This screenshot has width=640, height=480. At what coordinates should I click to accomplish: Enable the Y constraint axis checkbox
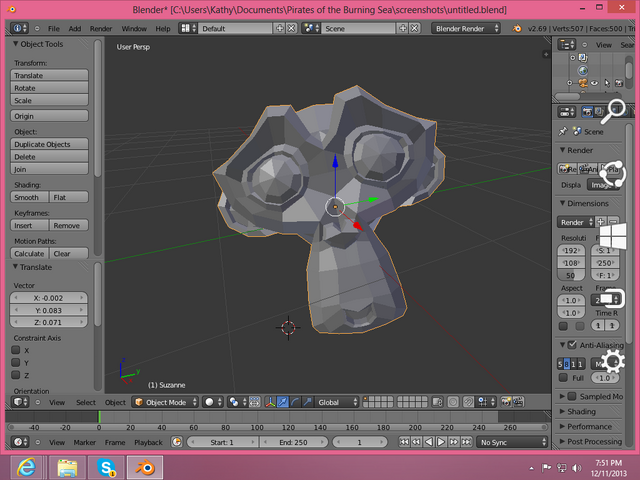click(x=16, y=362)
